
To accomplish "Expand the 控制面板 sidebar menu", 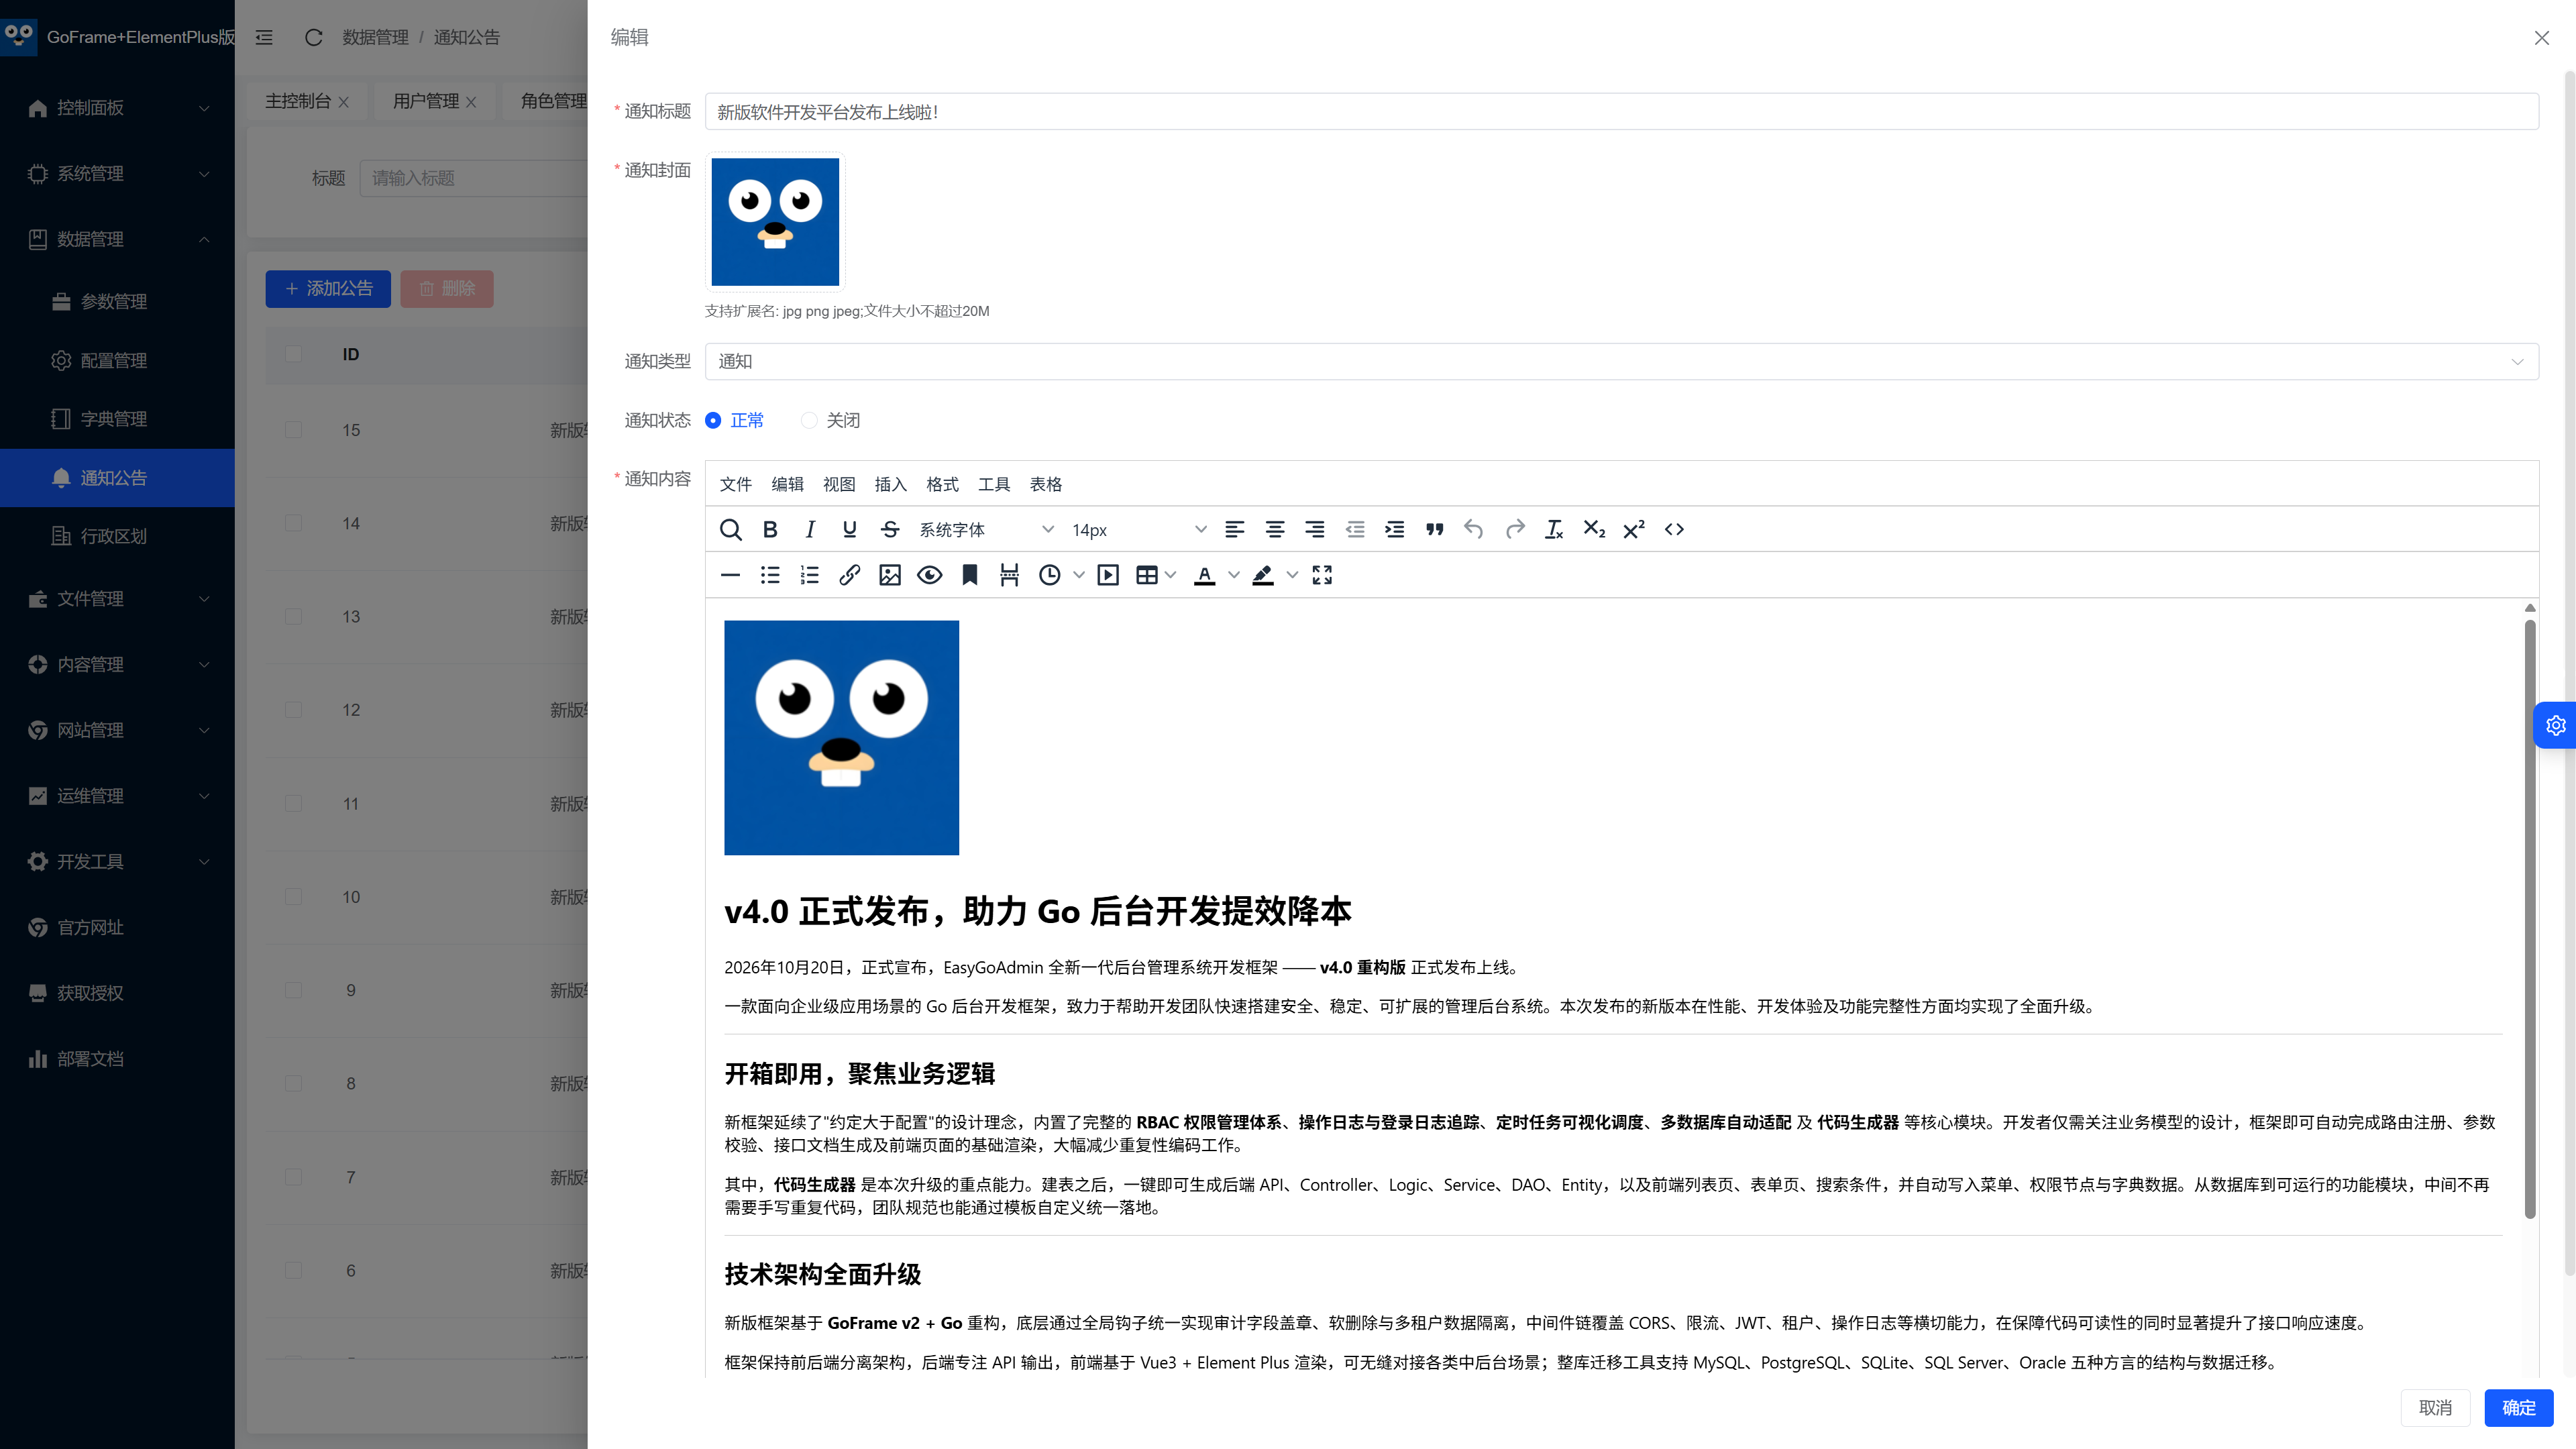I will coord(118,108).
